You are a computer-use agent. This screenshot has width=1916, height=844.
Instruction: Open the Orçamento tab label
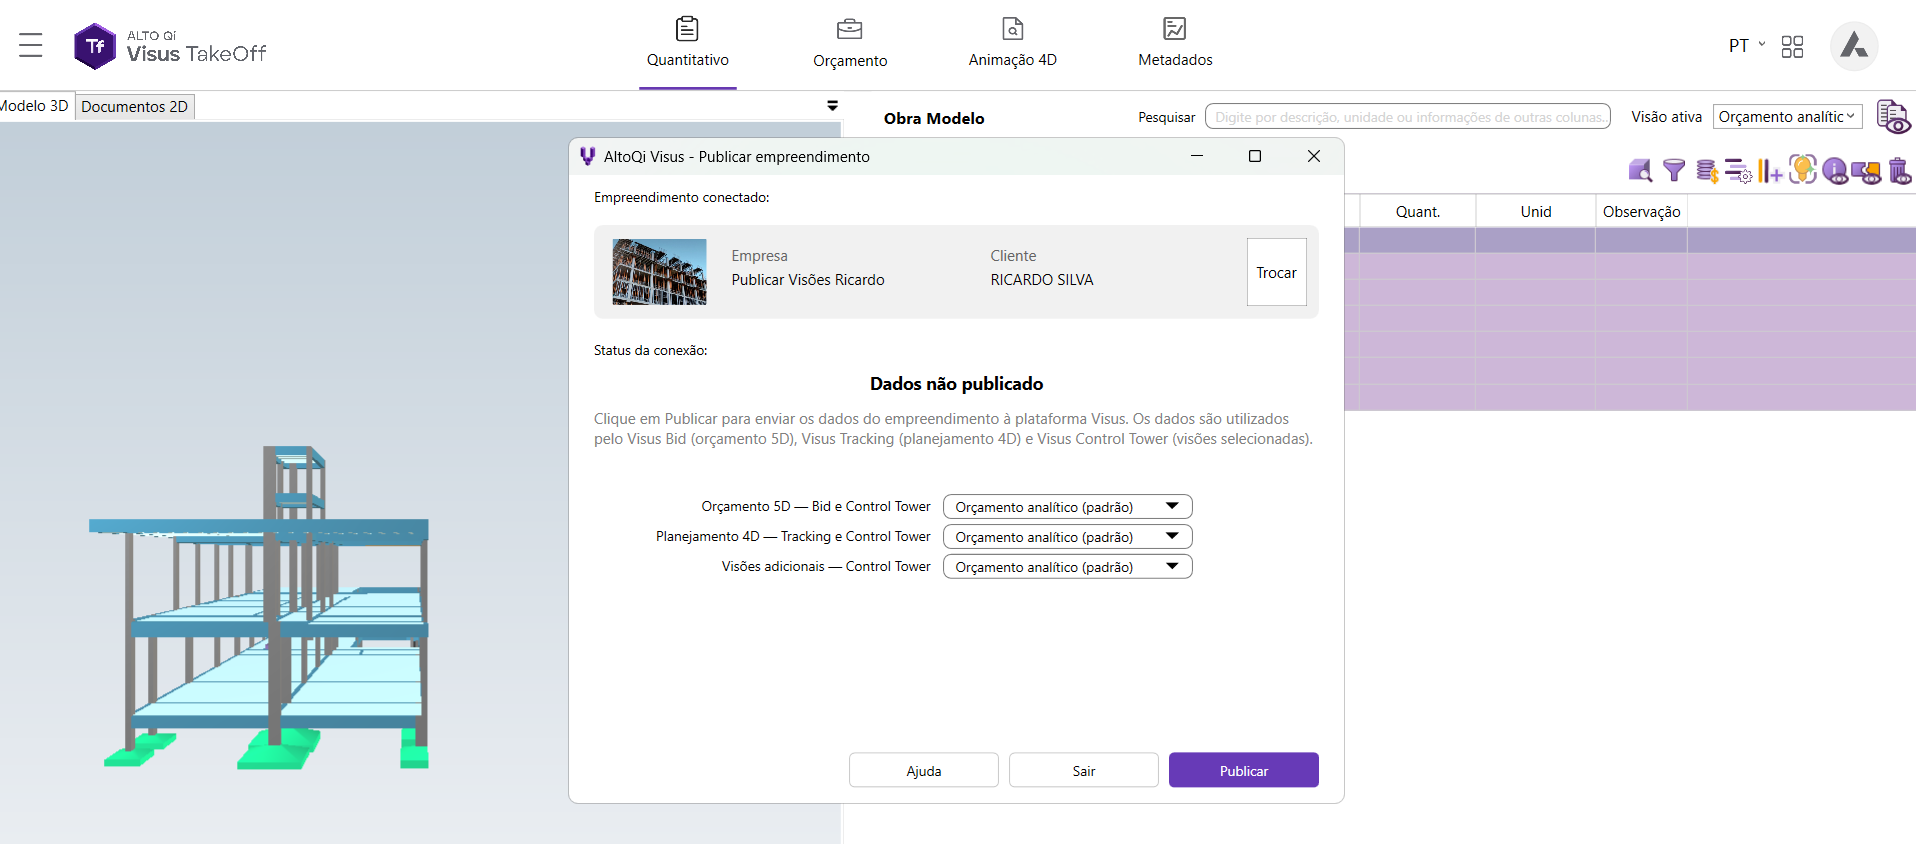coord(850,61)
